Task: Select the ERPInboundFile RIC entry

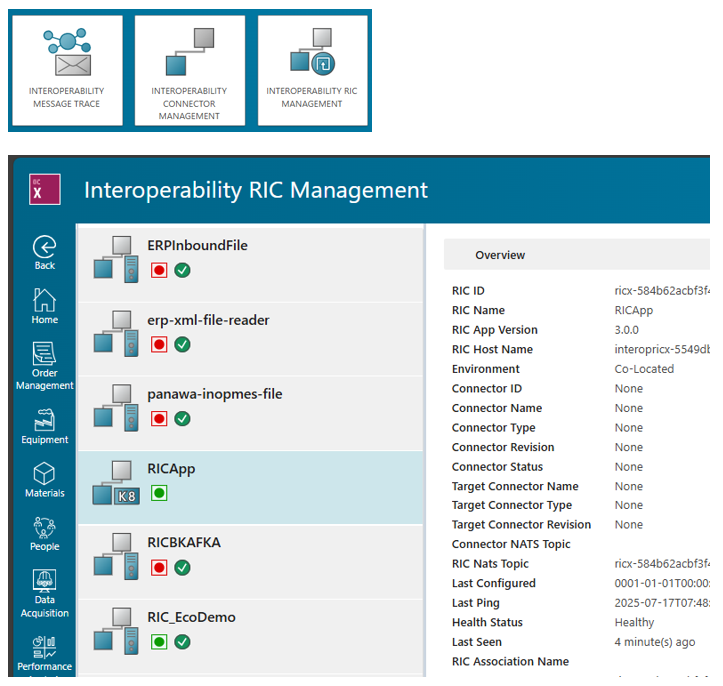Action: tap(197, 246)
